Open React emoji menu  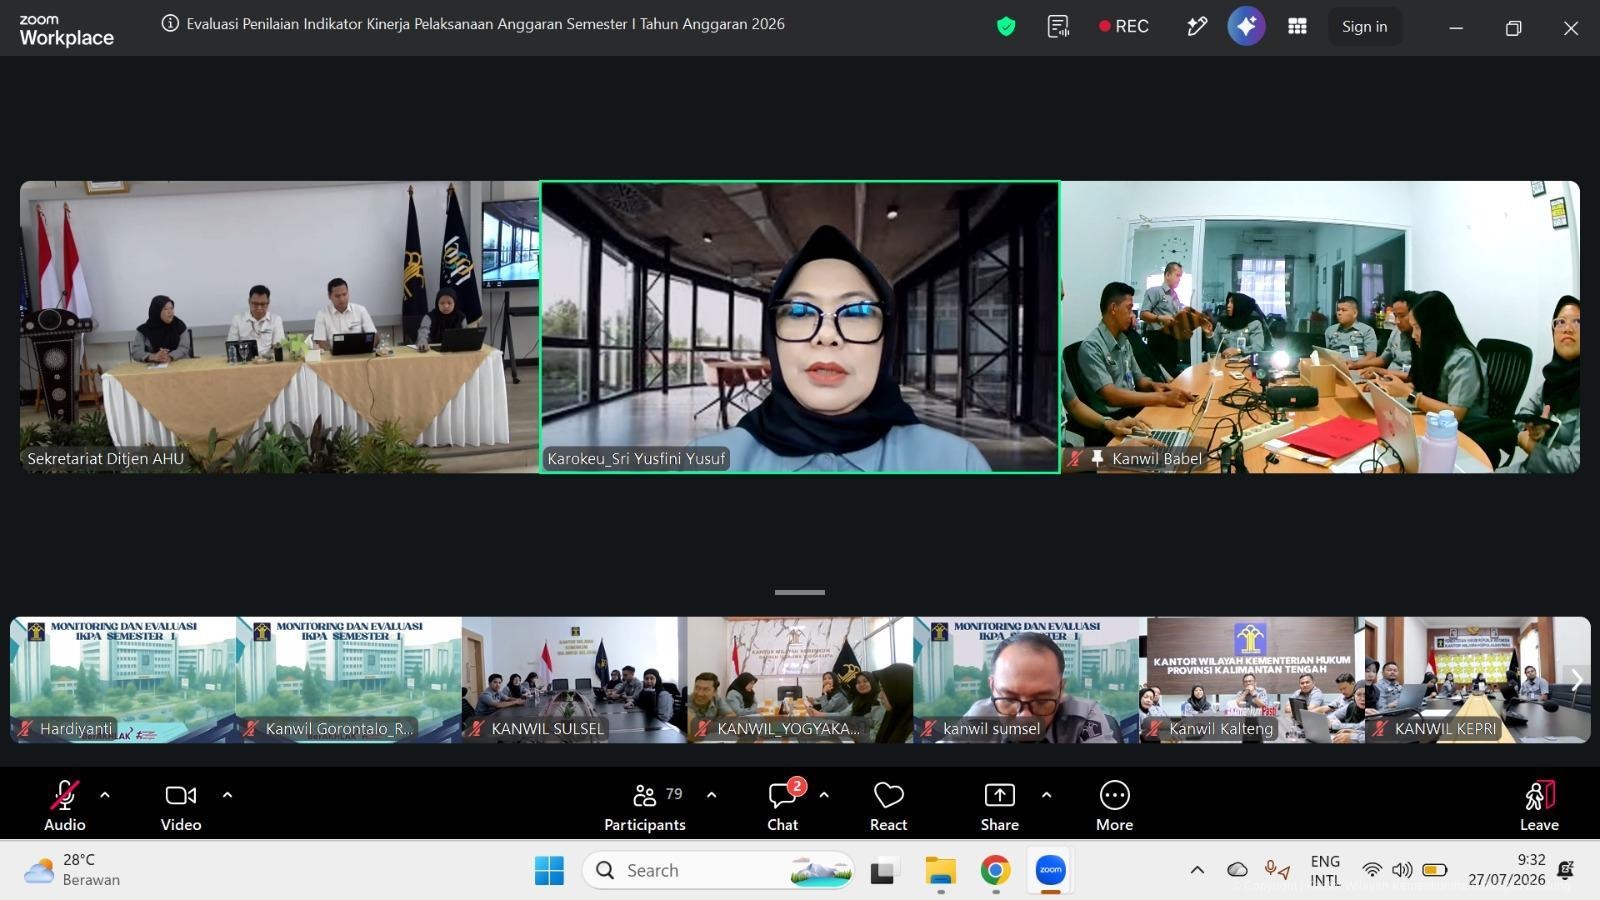tap(888, 805)
